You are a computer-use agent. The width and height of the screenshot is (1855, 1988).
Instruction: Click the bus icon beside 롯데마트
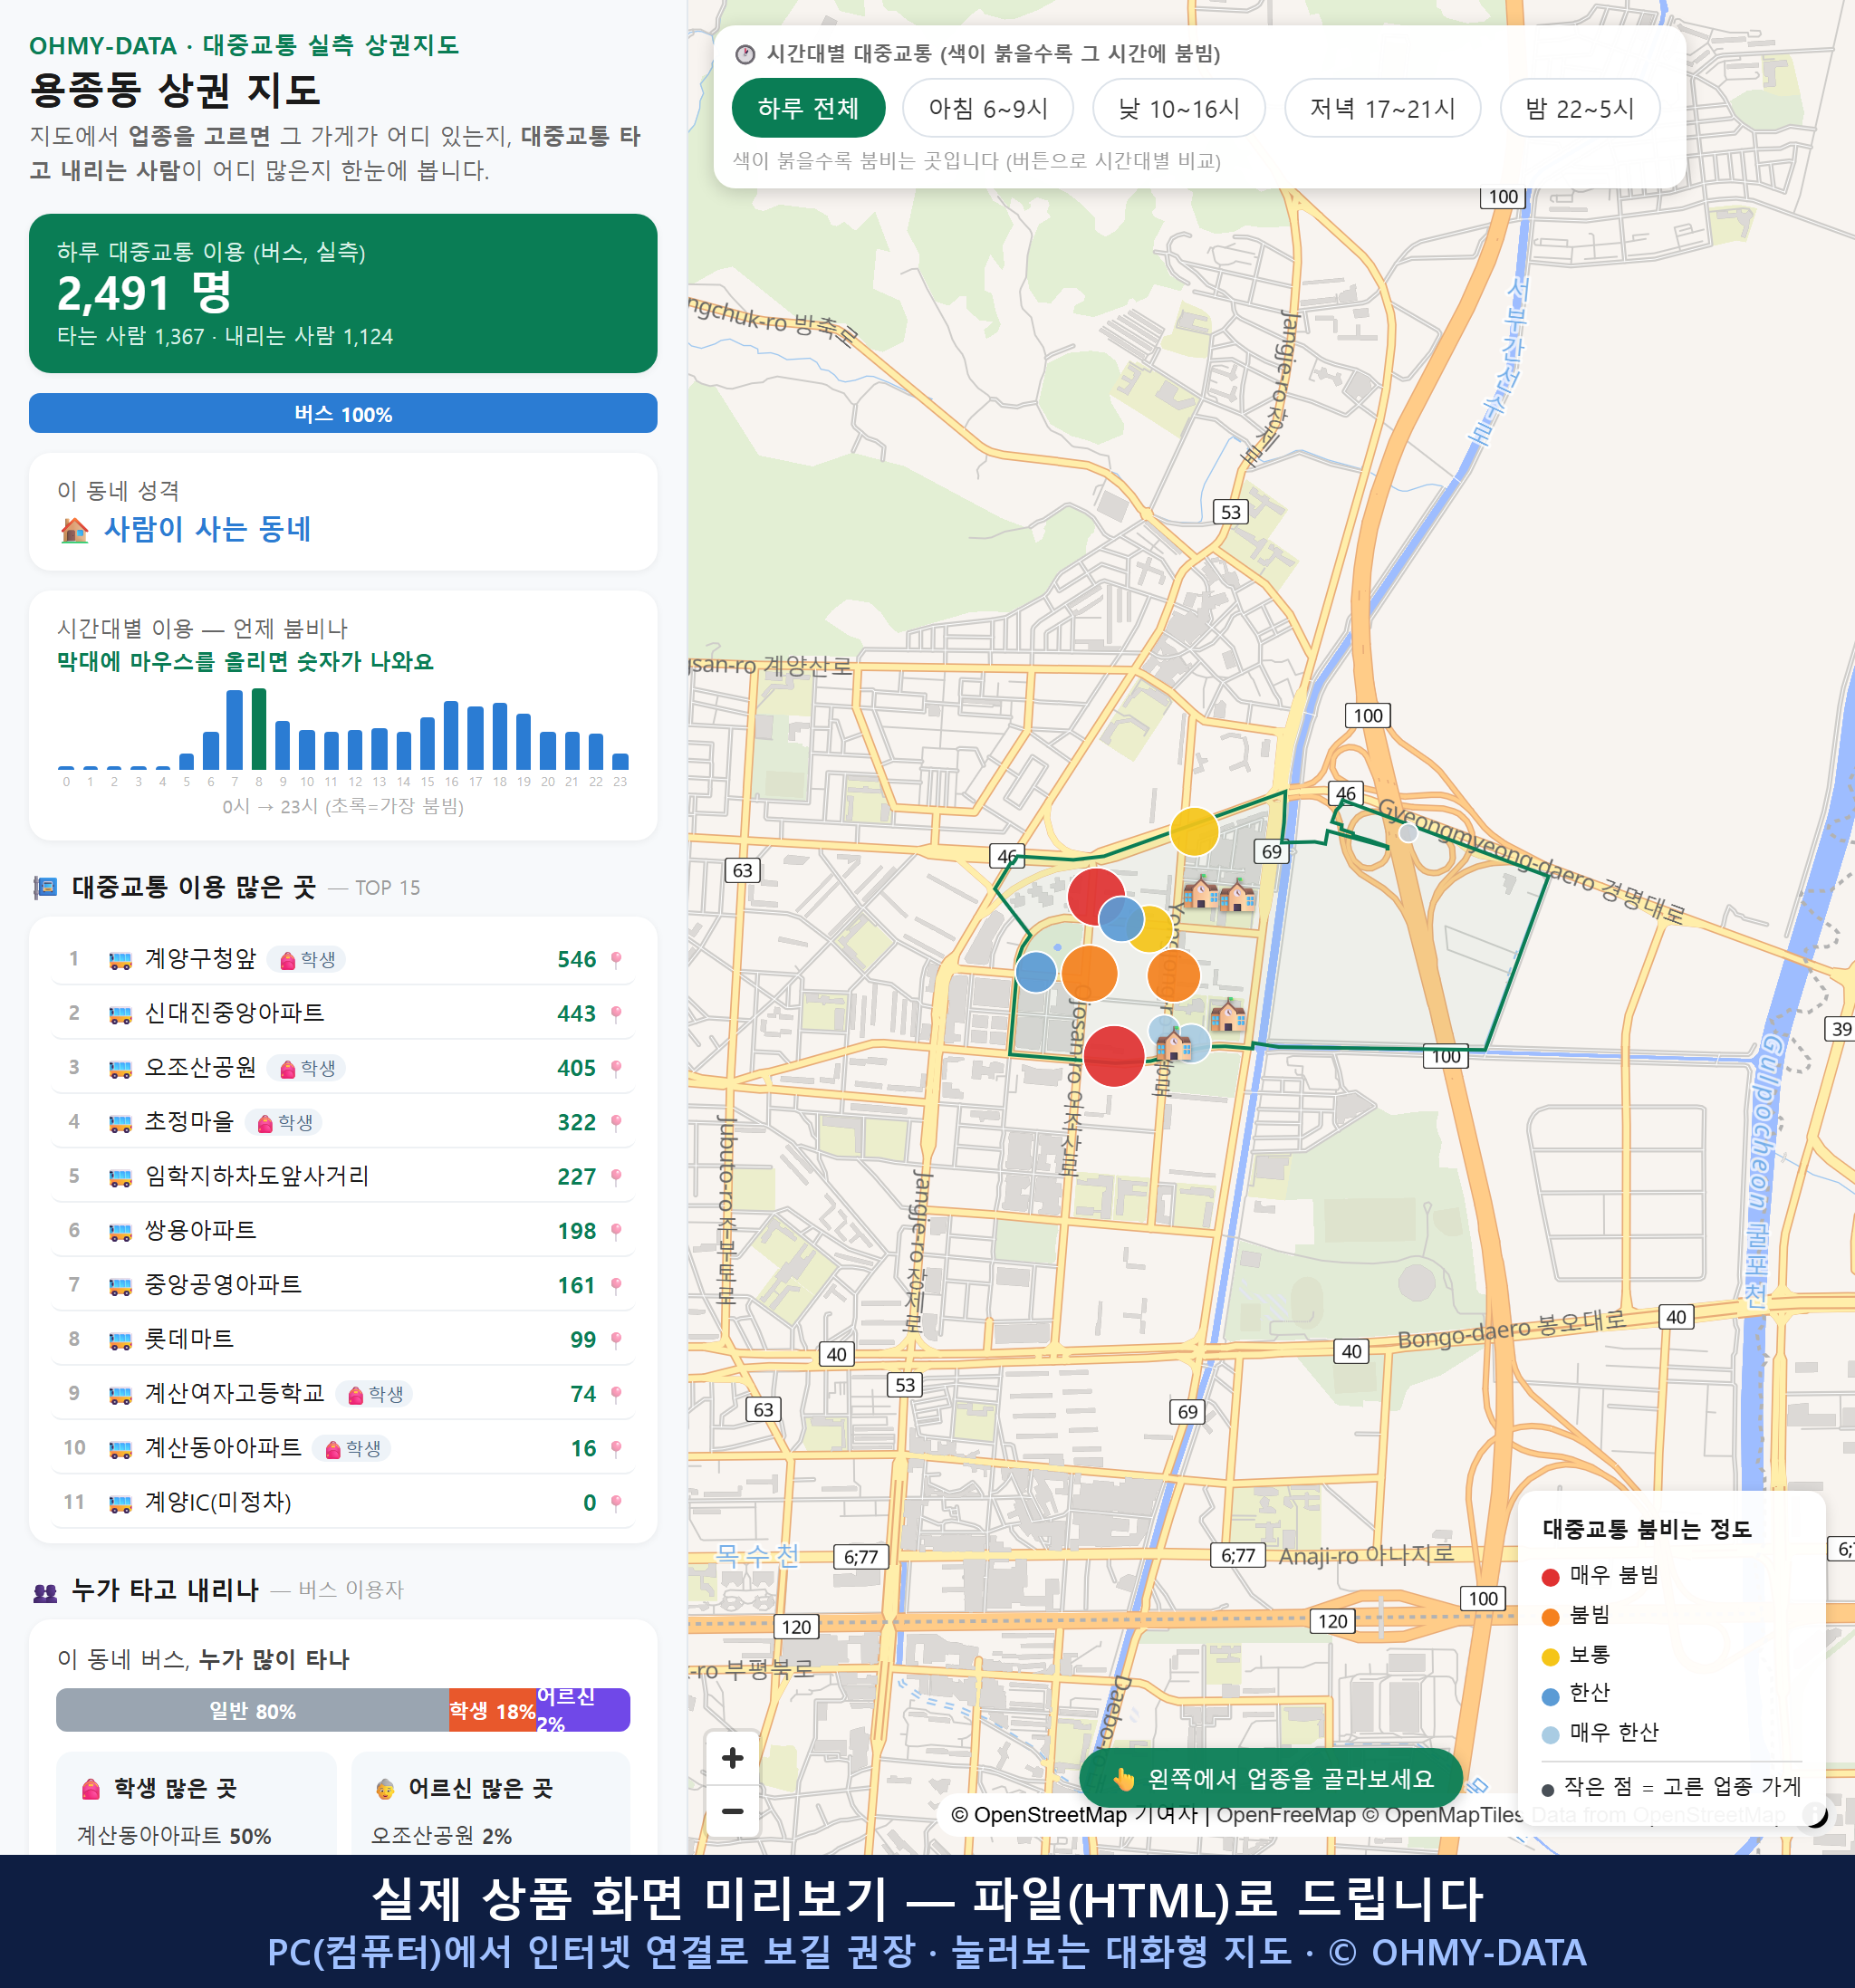(x=120, y=1341)
